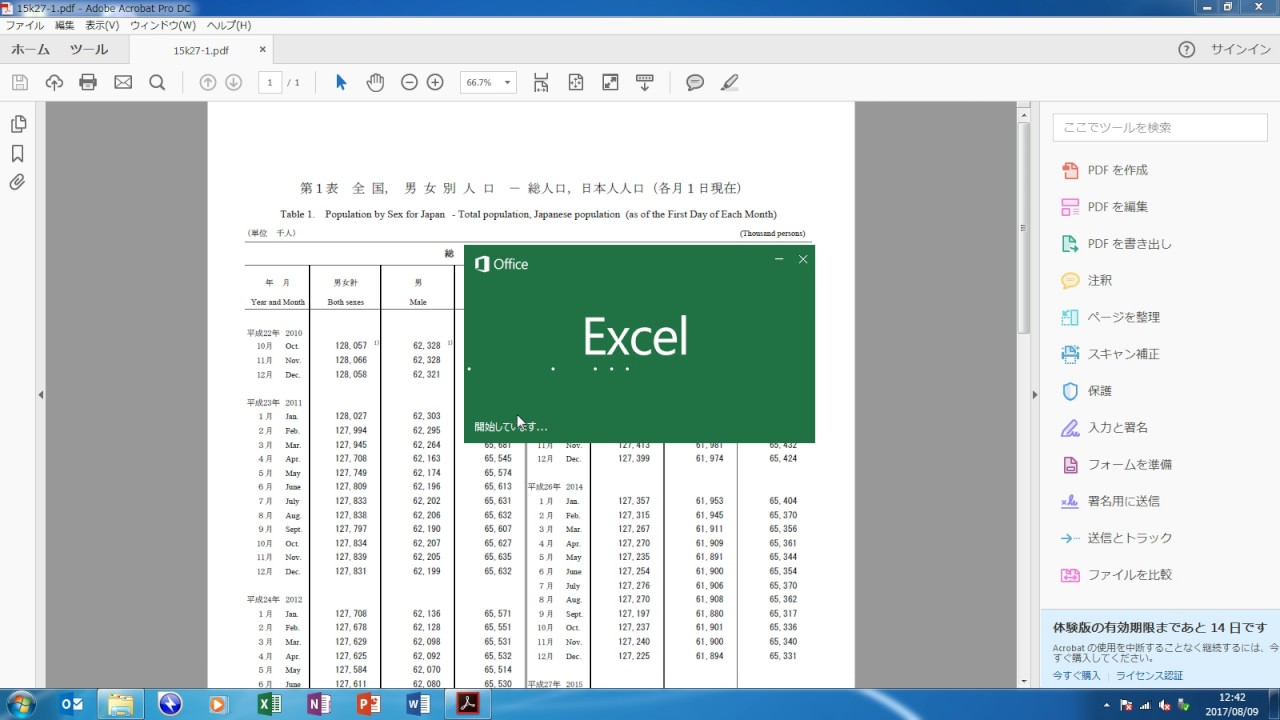Open the スキャン補正 tool
The width and height of the screenshot is (1280, 720).
(1124, 354)
